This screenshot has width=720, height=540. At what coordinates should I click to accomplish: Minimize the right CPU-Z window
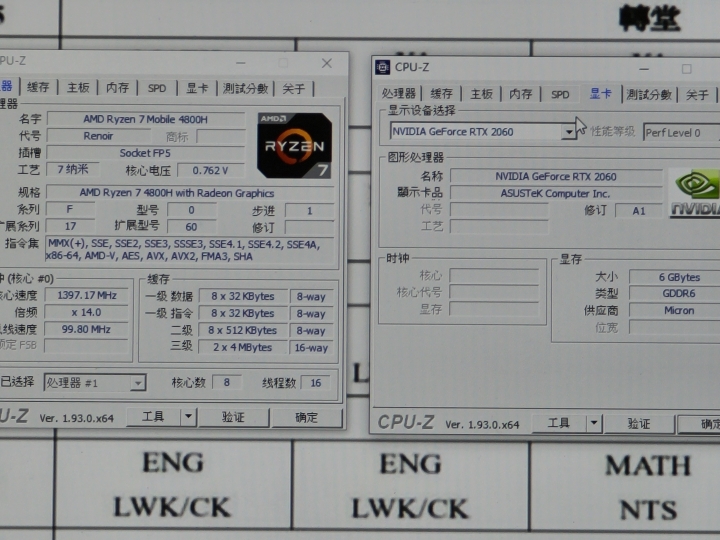pos(644,69)
